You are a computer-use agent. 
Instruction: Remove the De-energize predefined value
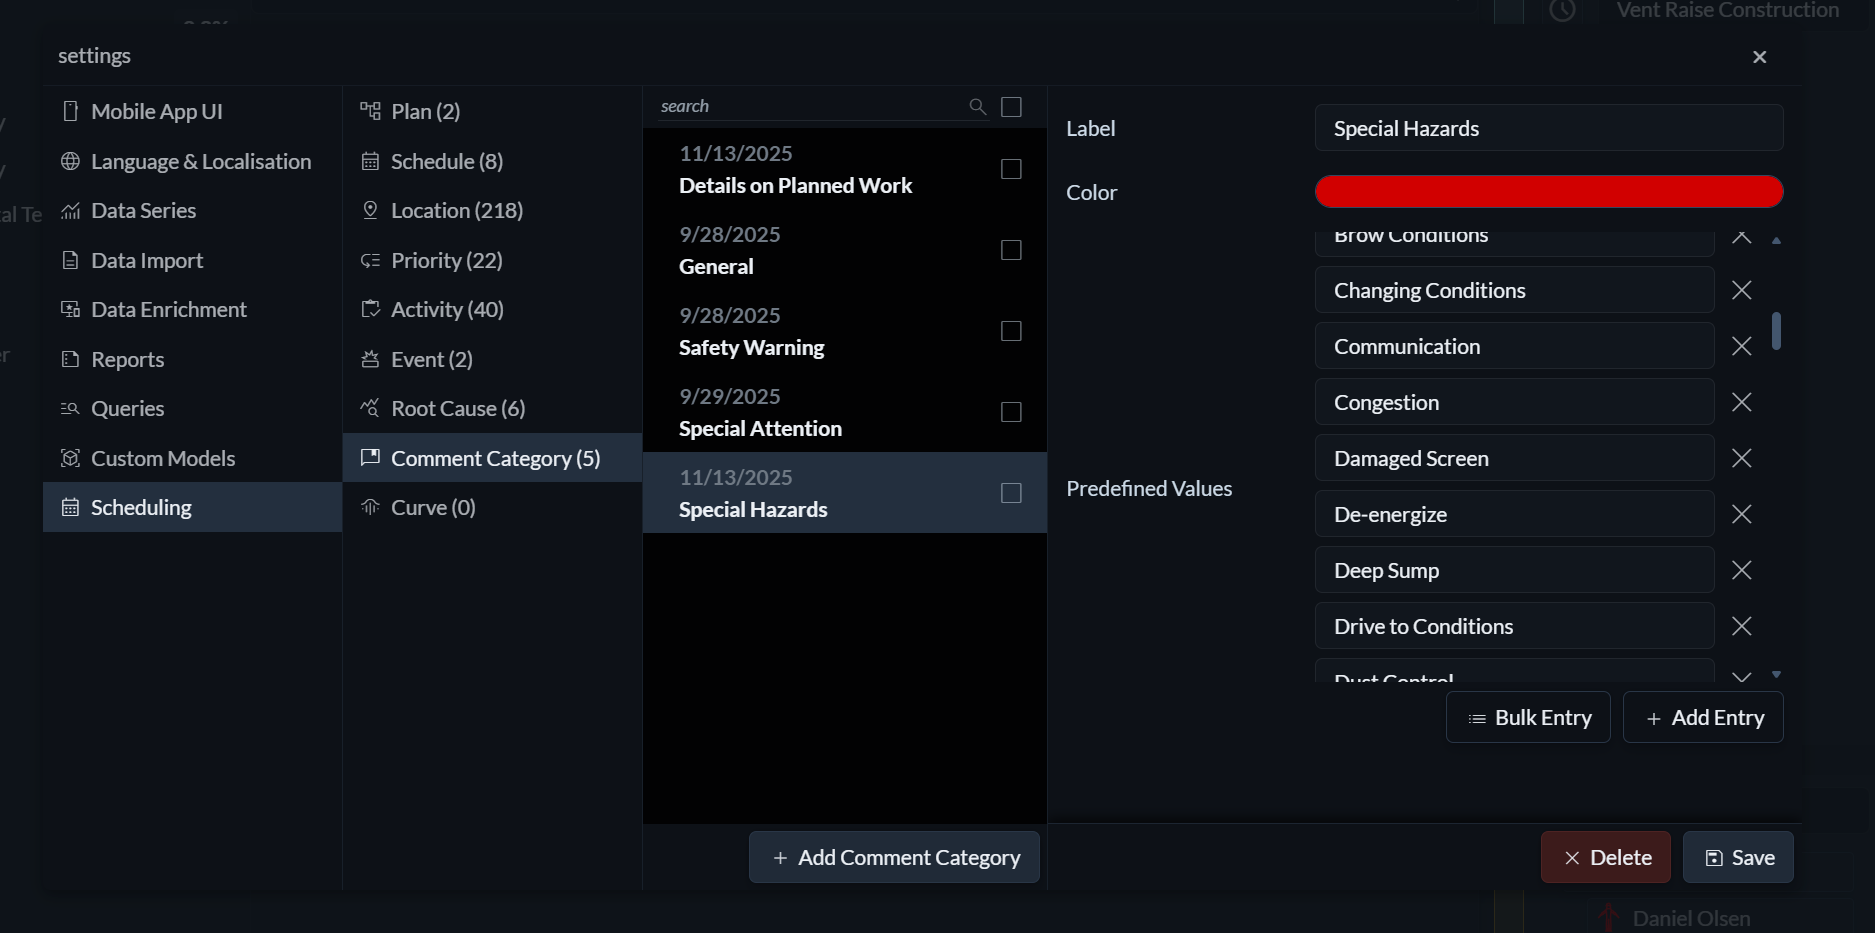1741,514
